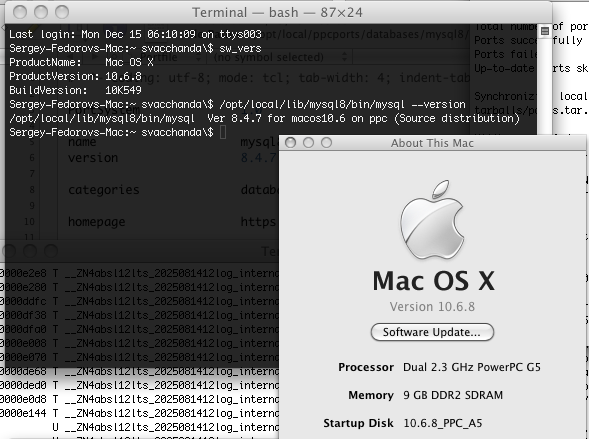
Task: Click the Processor label in About This Mac
Action: click(x=366, y=367)
